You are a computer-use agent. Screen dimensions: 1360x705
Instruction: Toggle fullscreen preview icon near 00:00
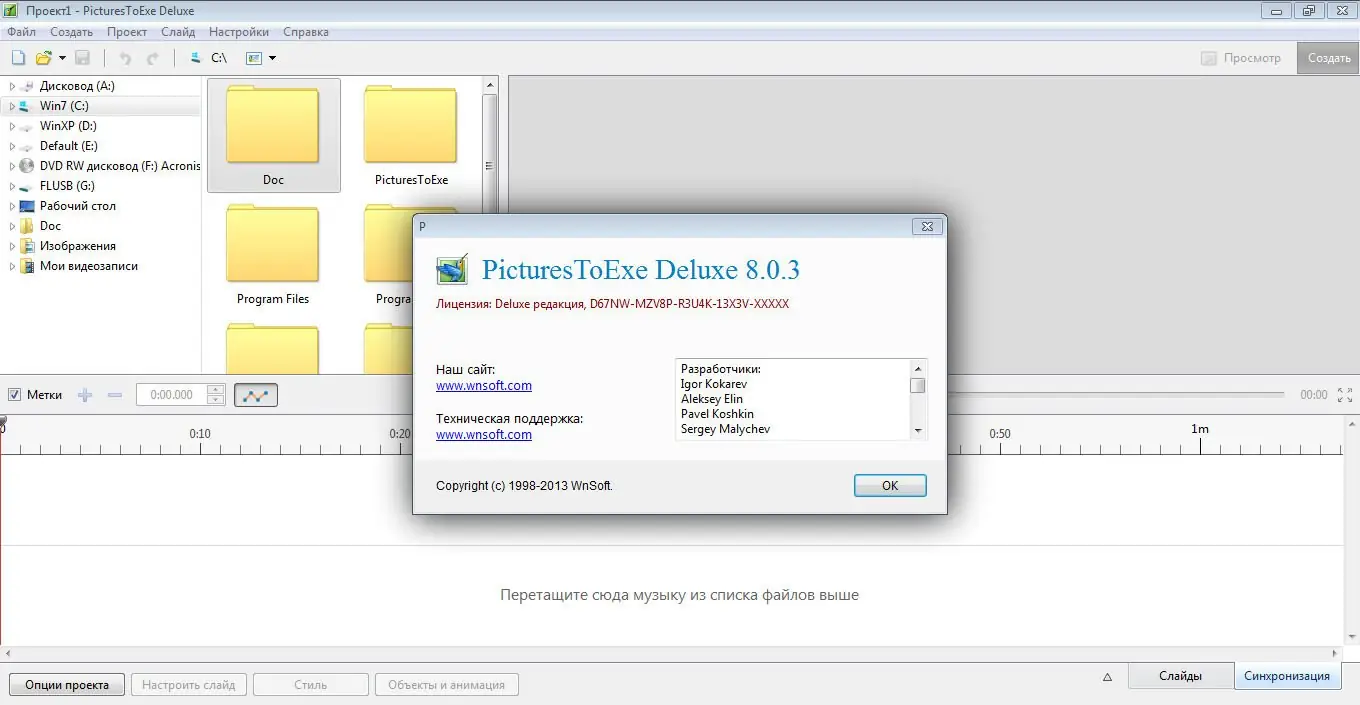(1344, 395)
